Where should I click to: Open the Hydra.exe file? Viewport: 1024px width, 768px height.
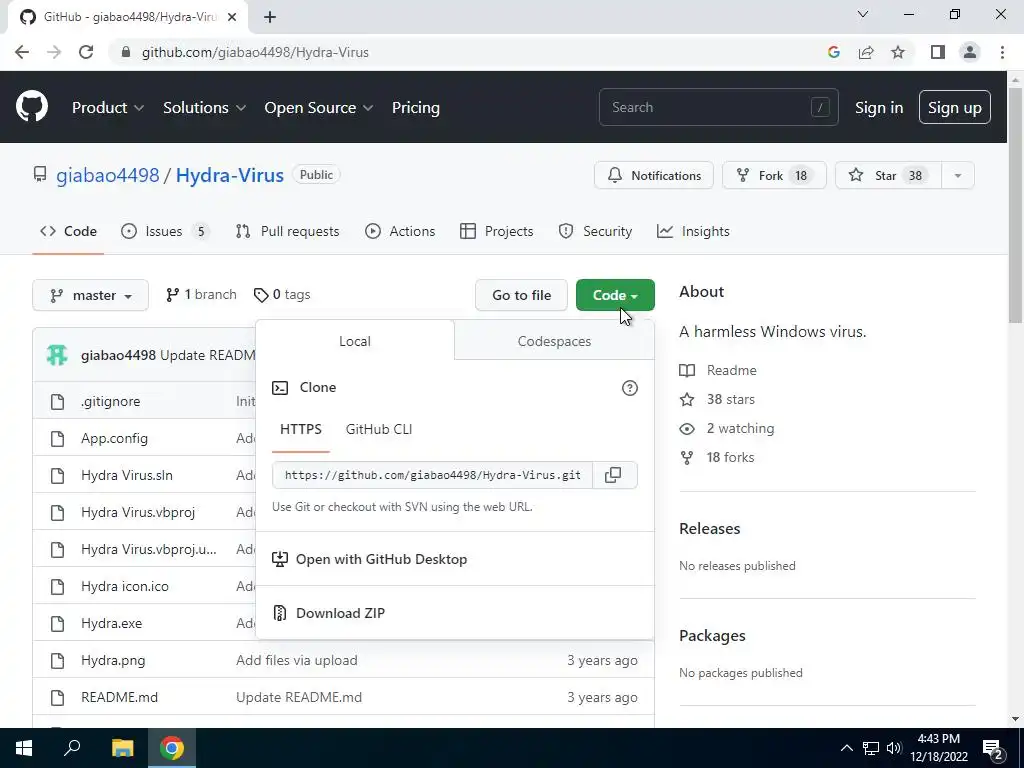pyautogui.click(x=112, y=623)
